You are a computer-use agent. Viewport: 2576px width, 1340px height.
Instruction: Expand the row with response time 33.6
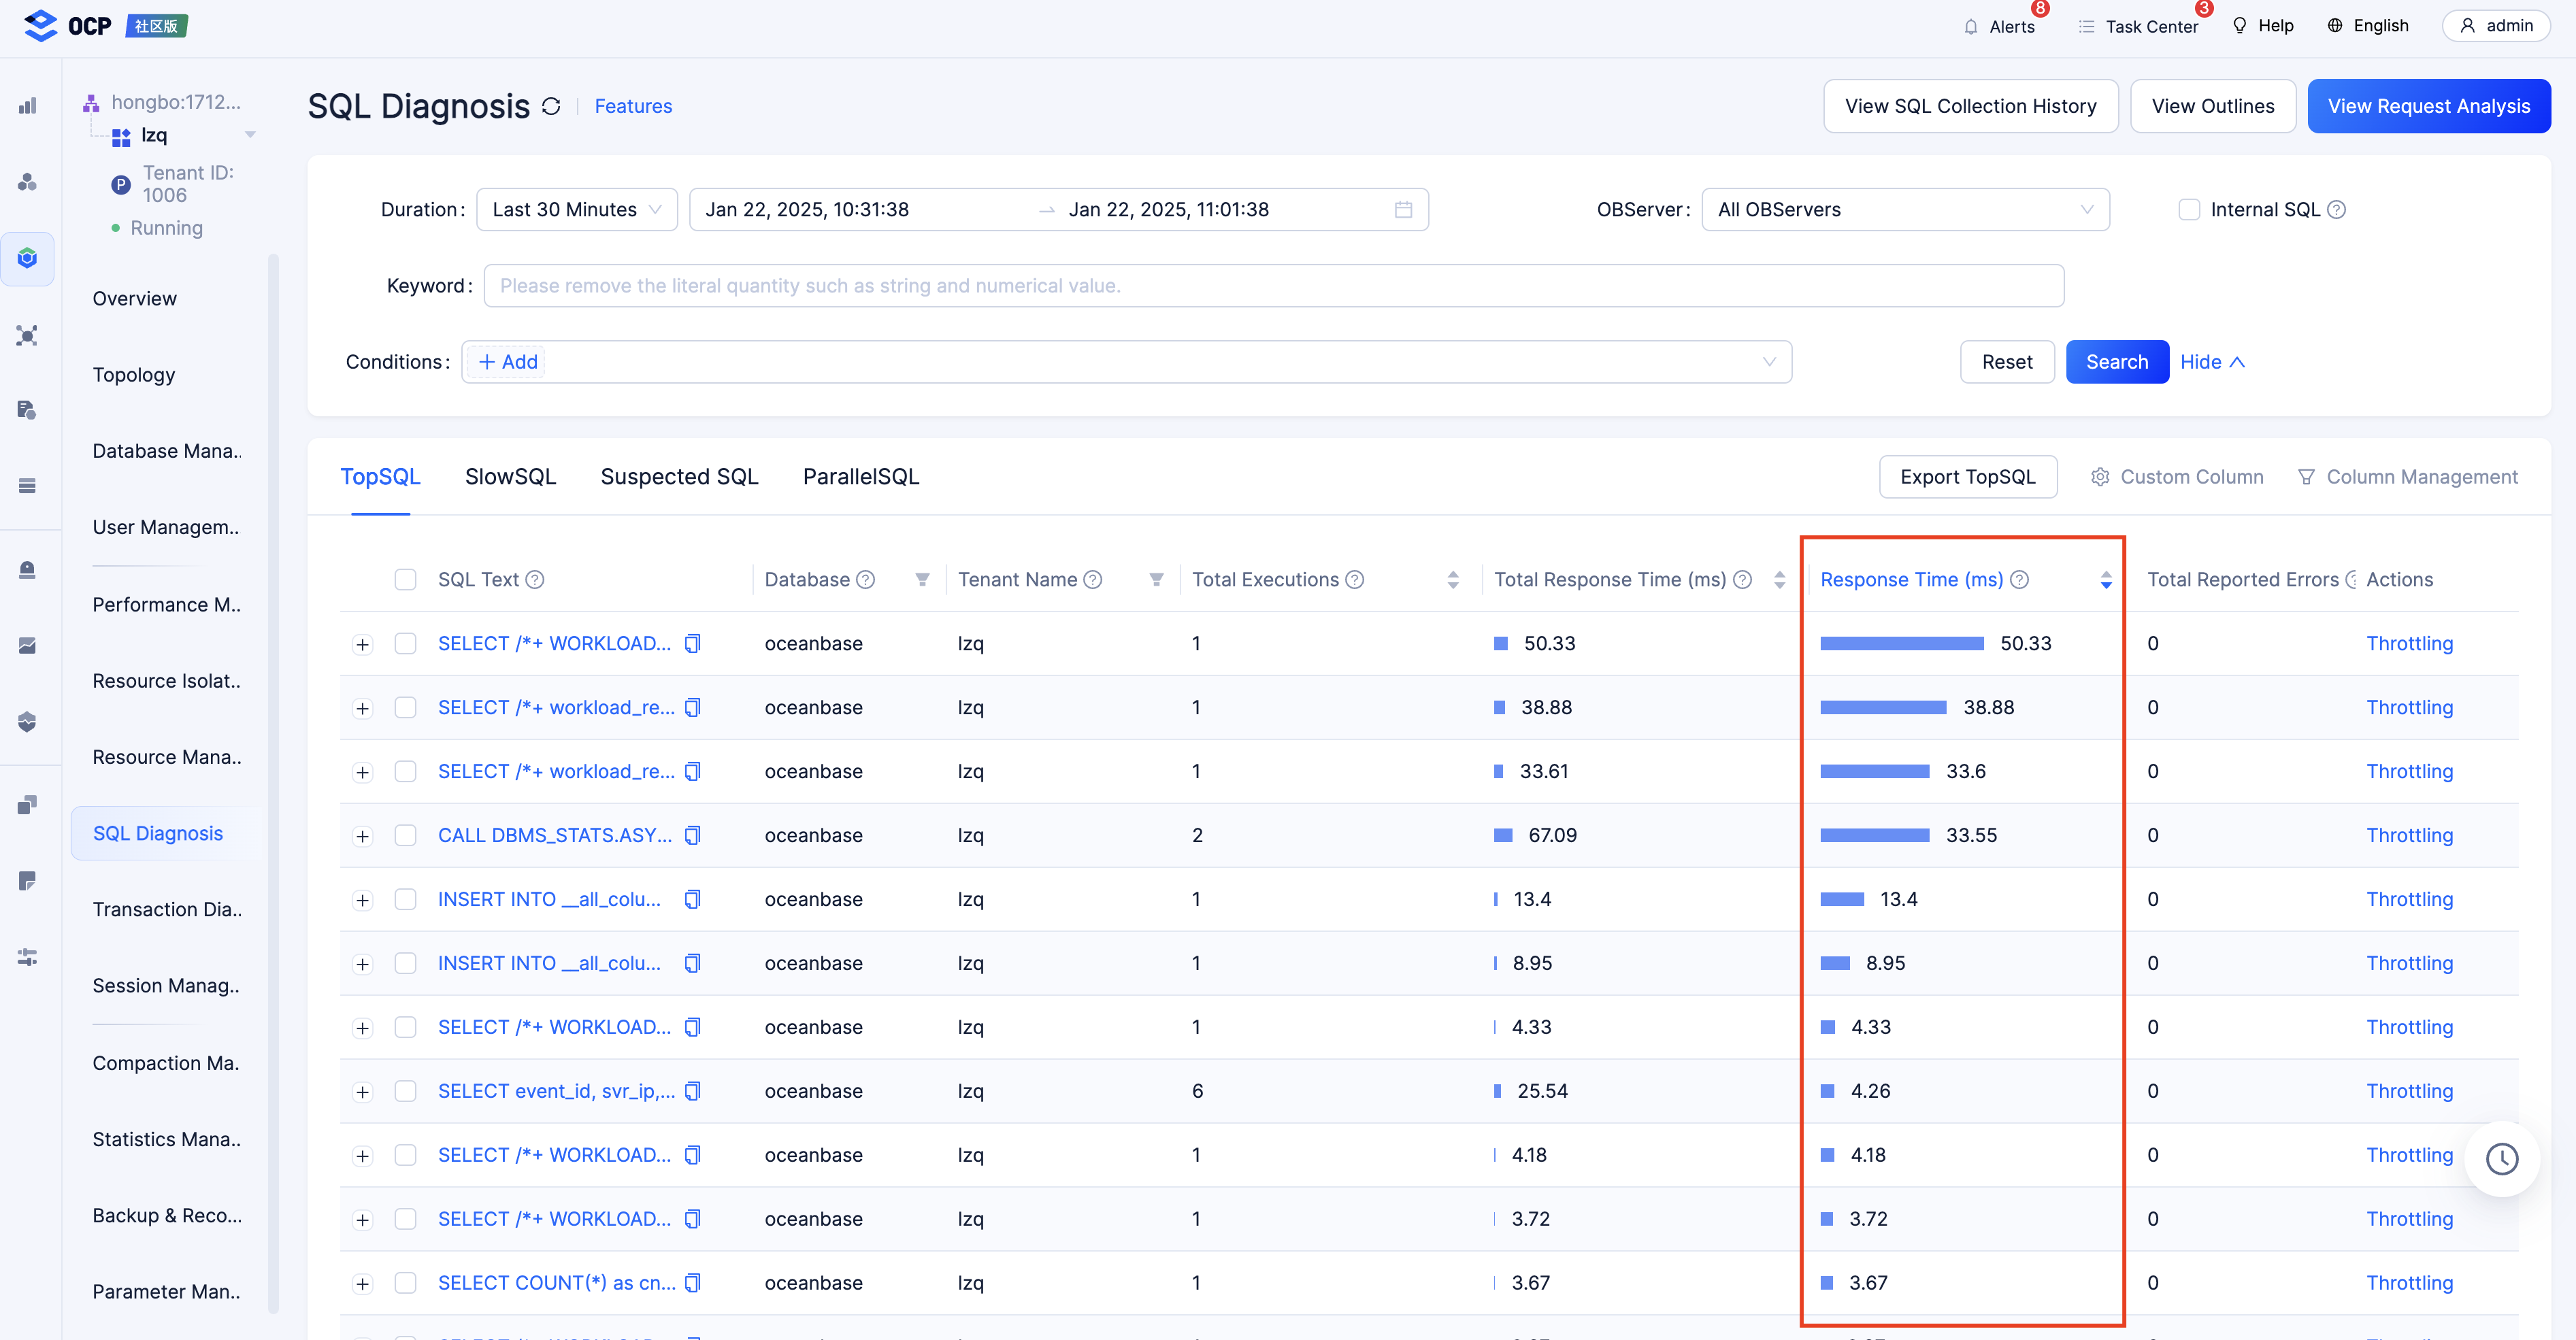click(x=363, y=772)
